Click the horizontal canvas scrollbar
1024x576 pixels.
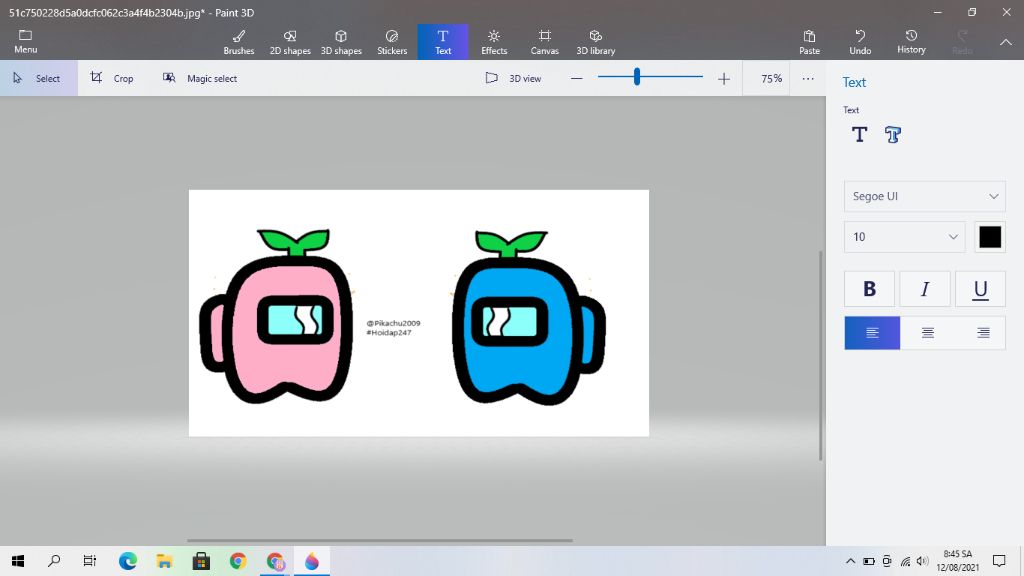(x=380, y=541)
